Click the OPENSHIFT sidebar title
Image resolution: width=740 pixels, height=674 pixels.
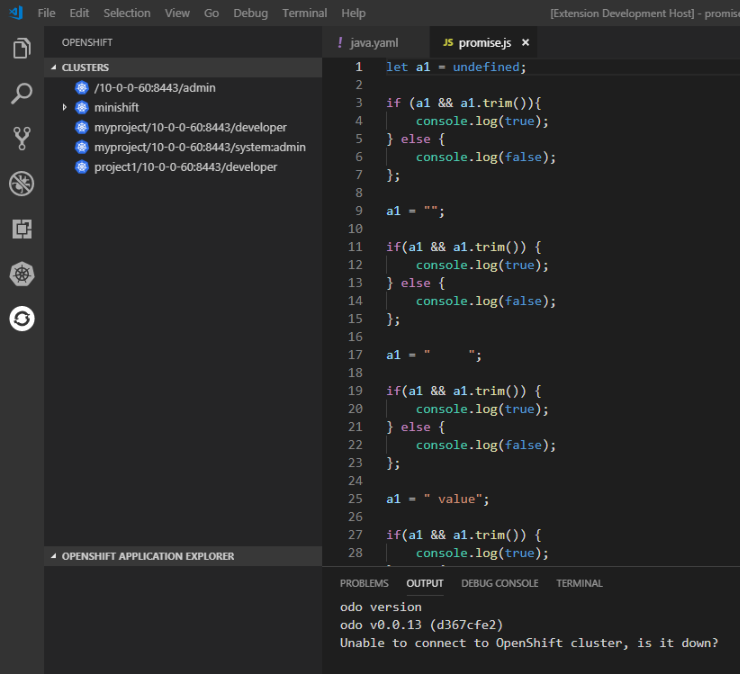click(x=87, y=42)
